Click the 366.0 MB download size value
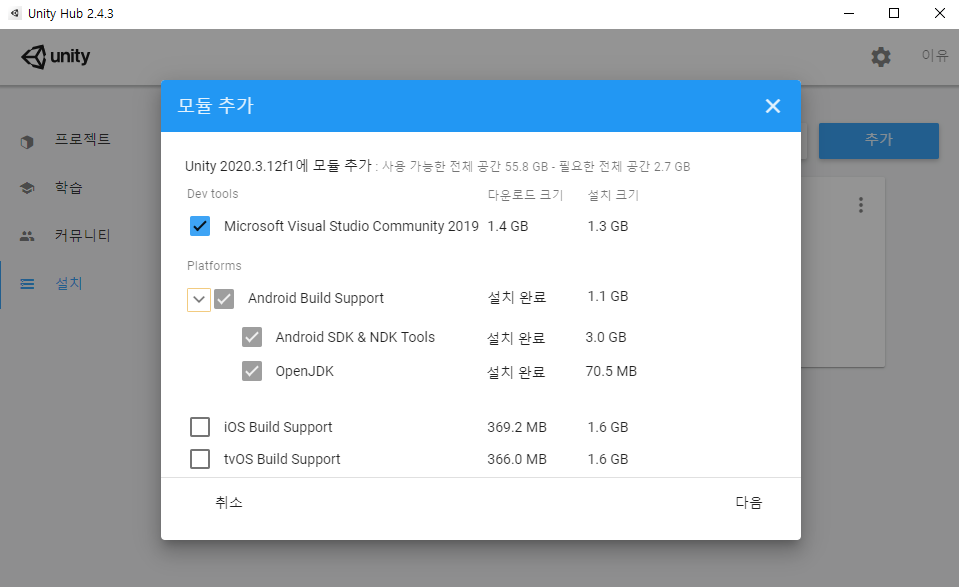Viewport: 959px width, 587px height. click(x=517, y=459)
